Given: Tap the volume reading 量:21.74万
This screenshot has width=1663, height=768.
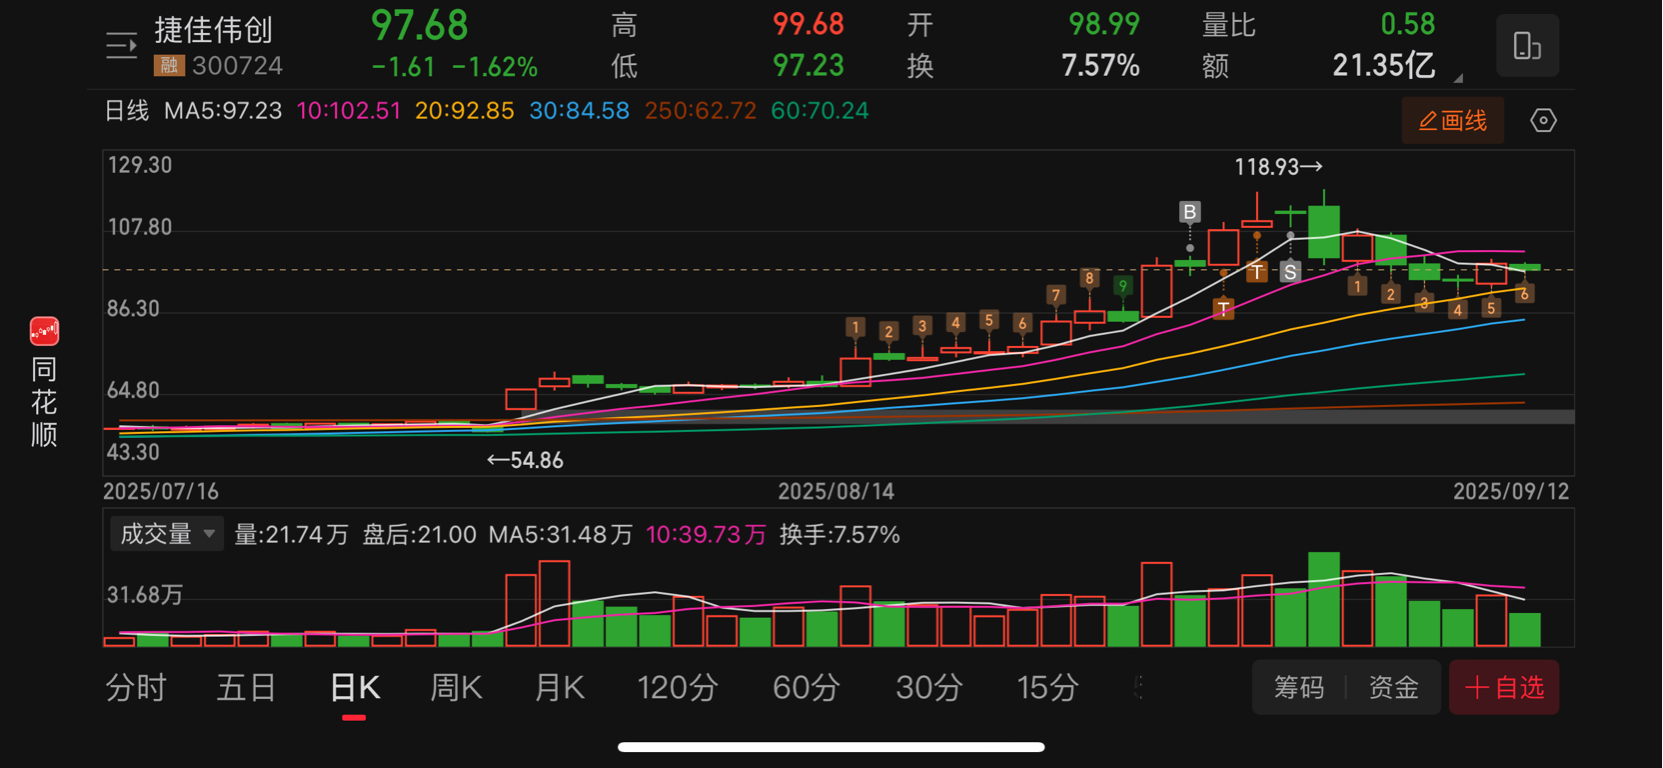Looking at the screenshot, I should point(291,535).
